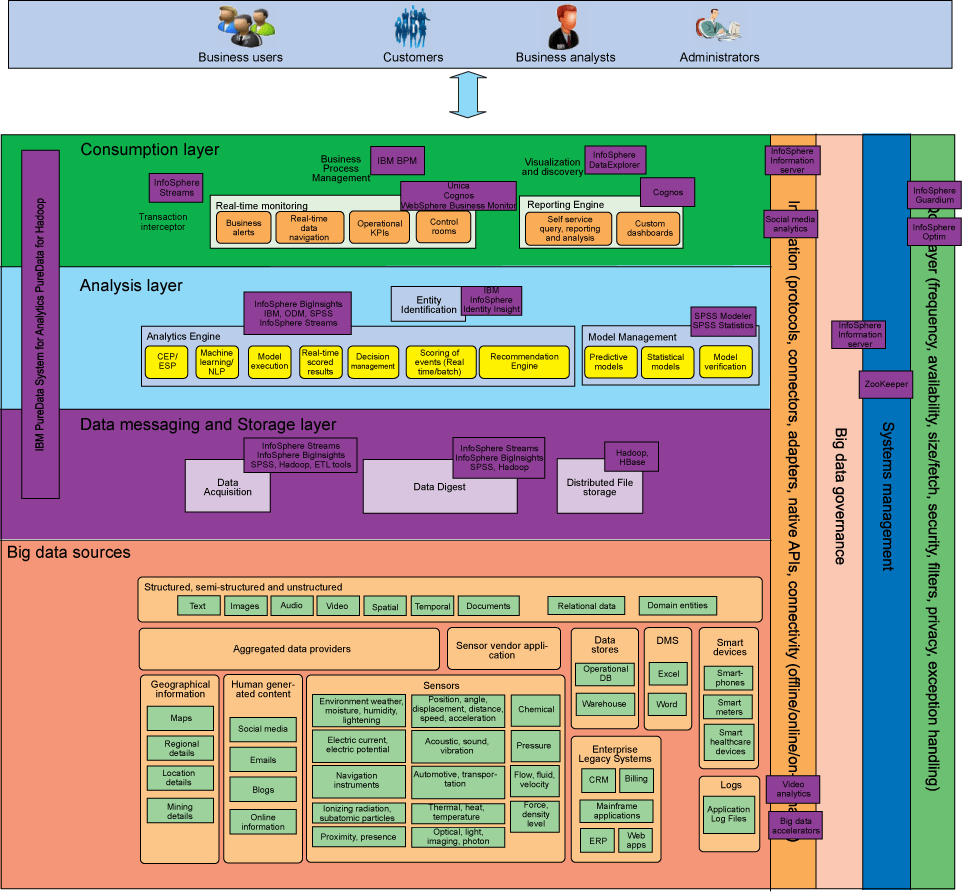Select the IBM BPM product tag

coord(397,161)
